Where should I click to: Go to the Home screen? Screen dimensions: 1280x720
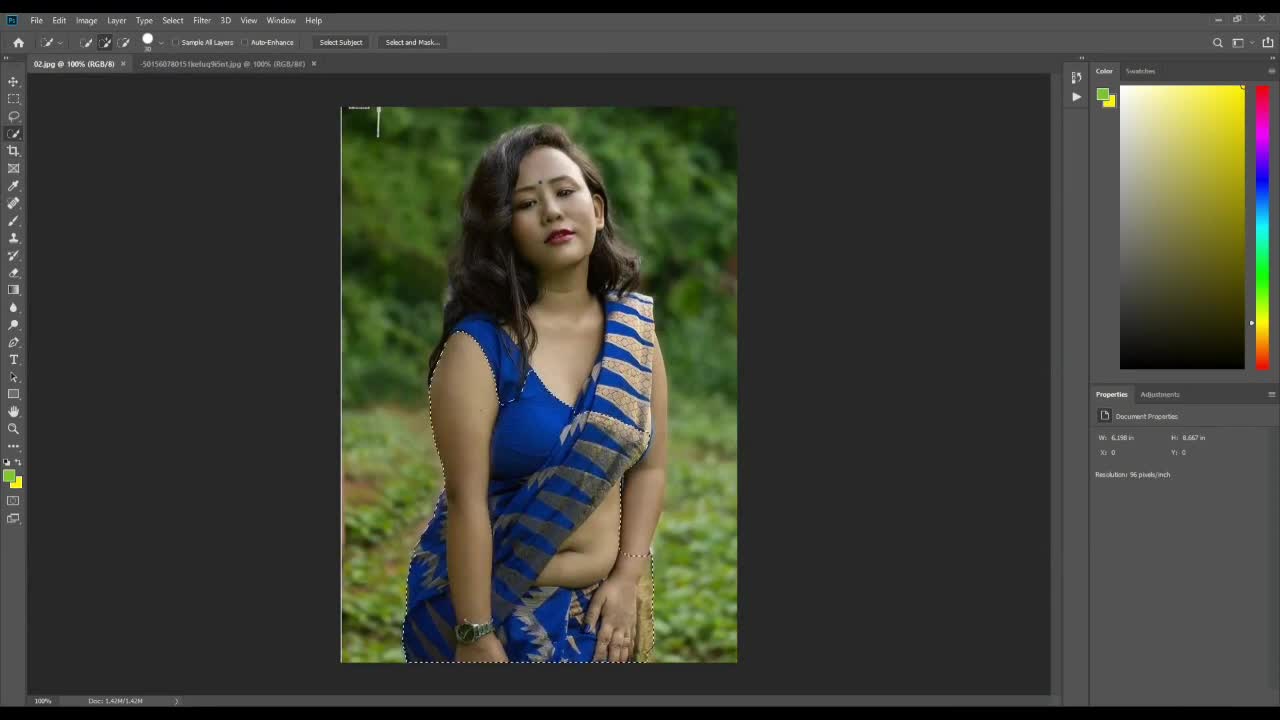[x=18, y=42]
